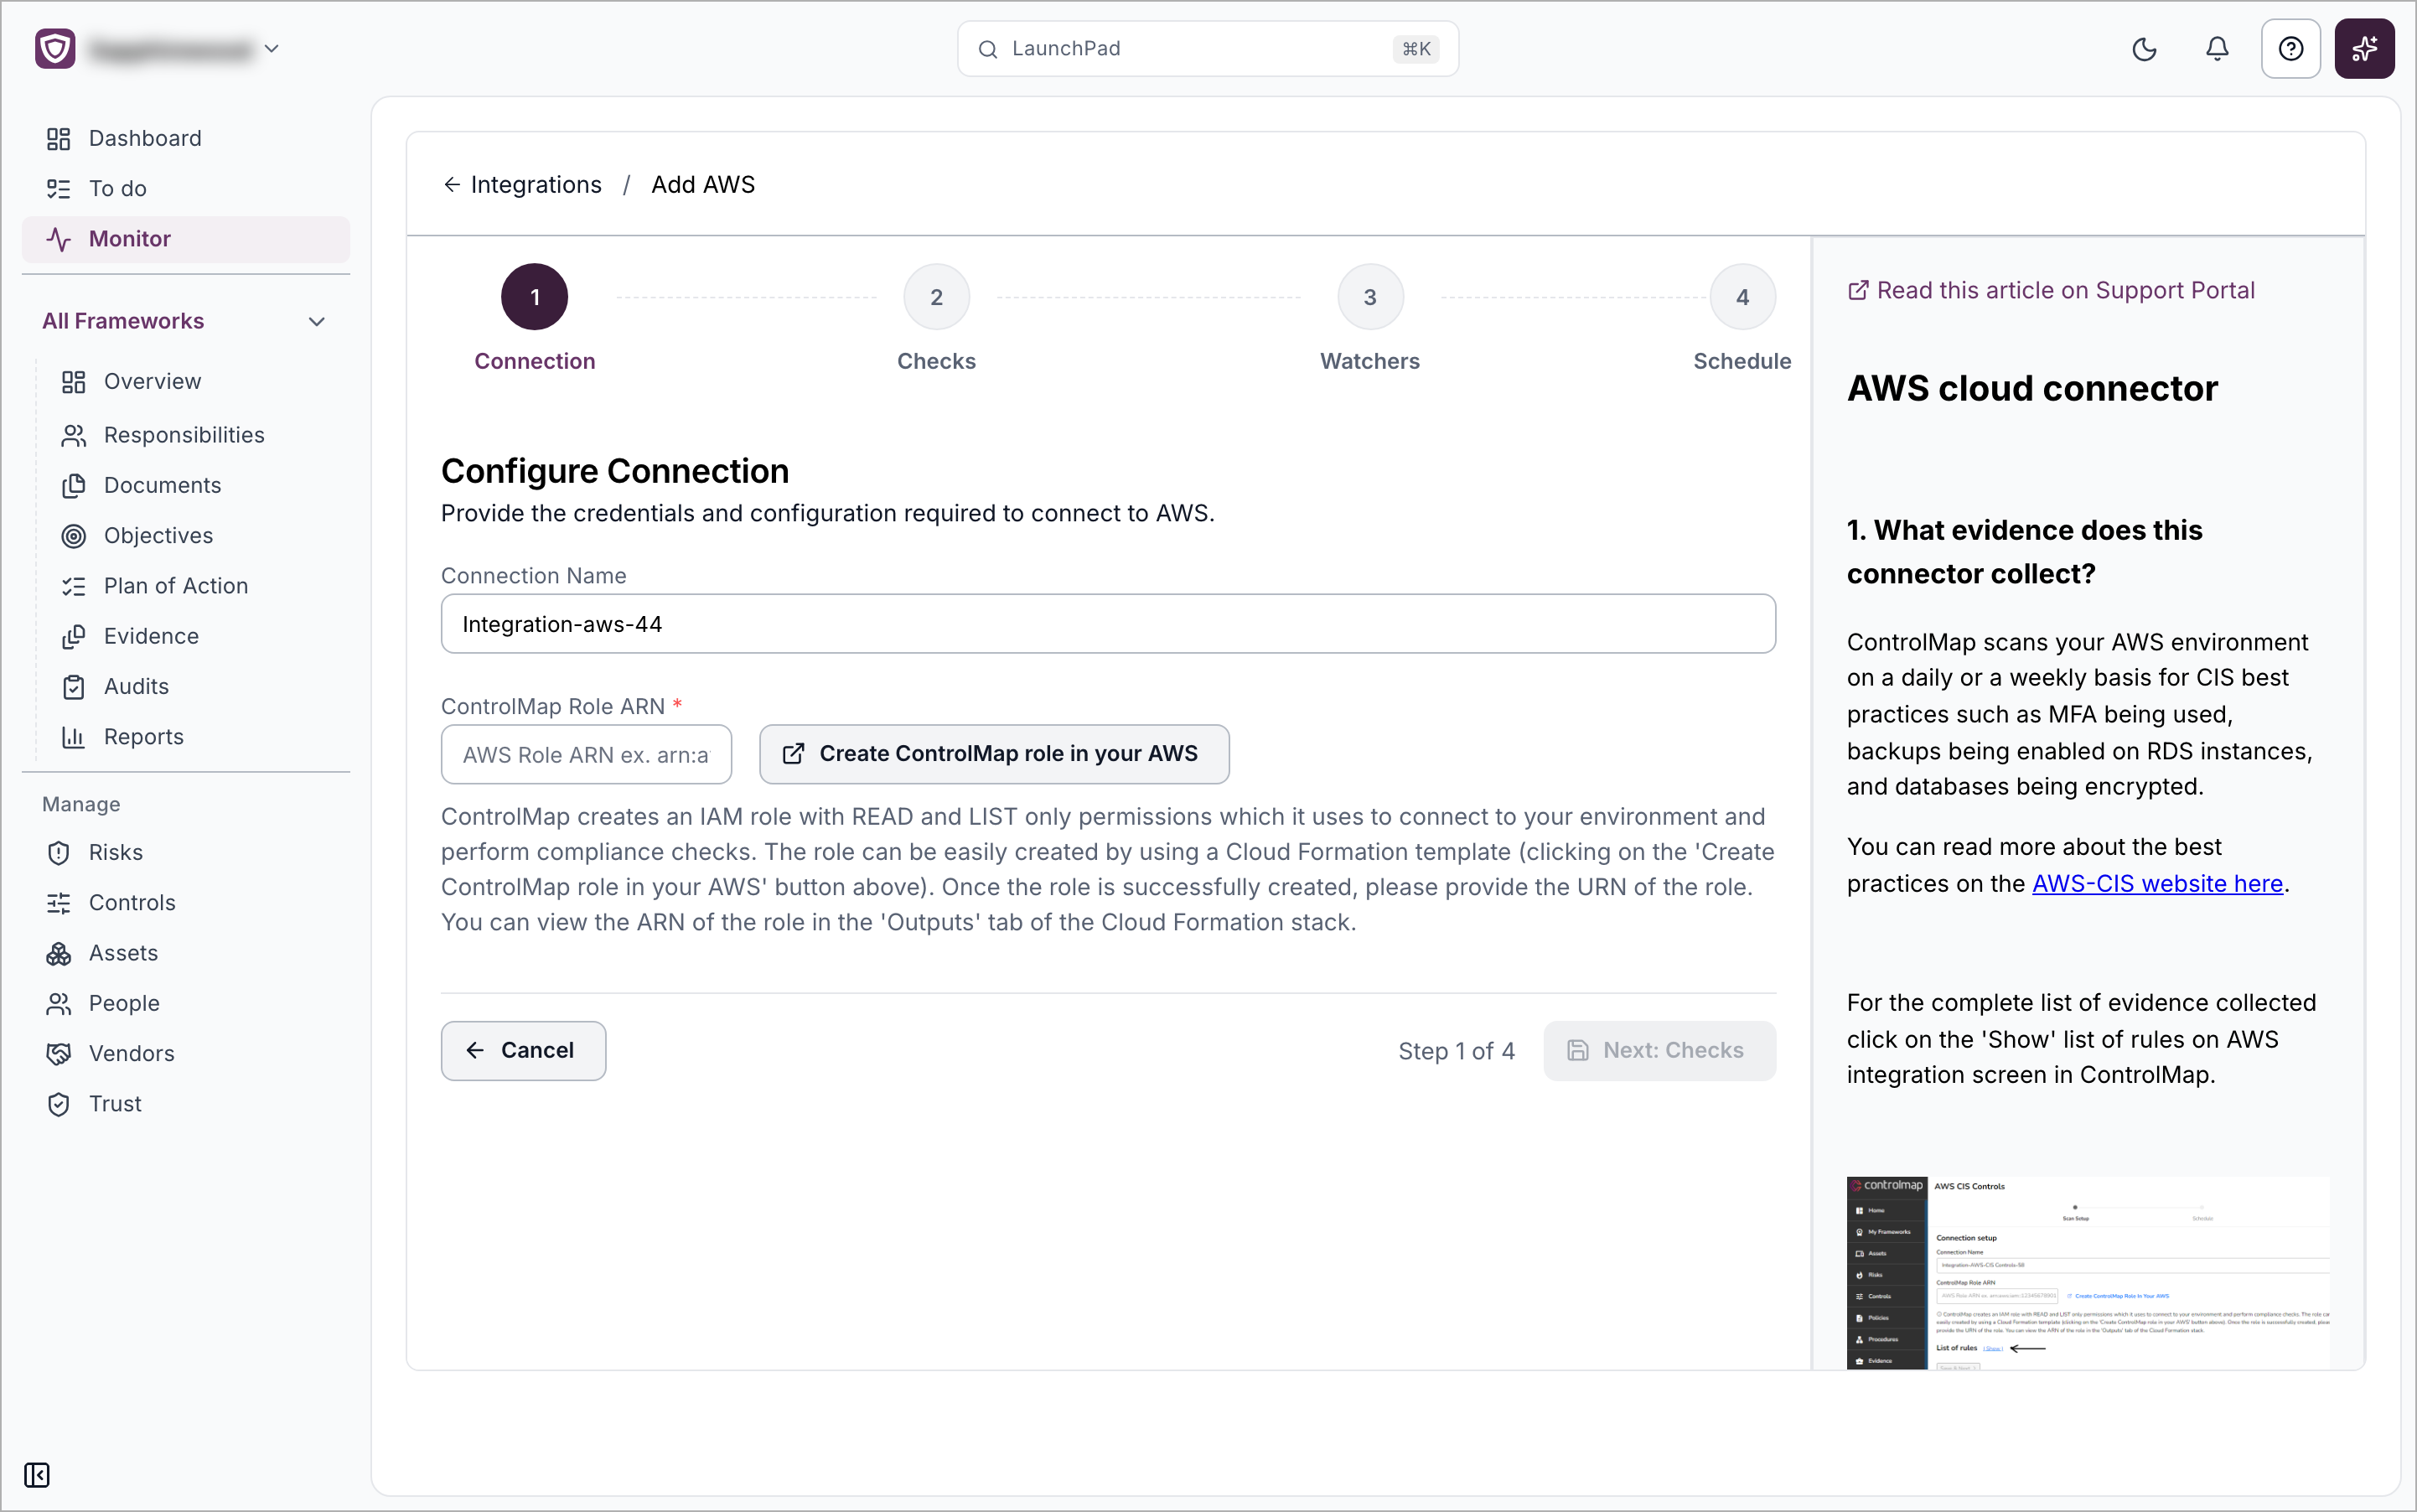Click the AWS CIS Controls screenshot thumbnail
Image resolution: width=2417 pixels, height=1512 pixels.
click(2087, 1273)
